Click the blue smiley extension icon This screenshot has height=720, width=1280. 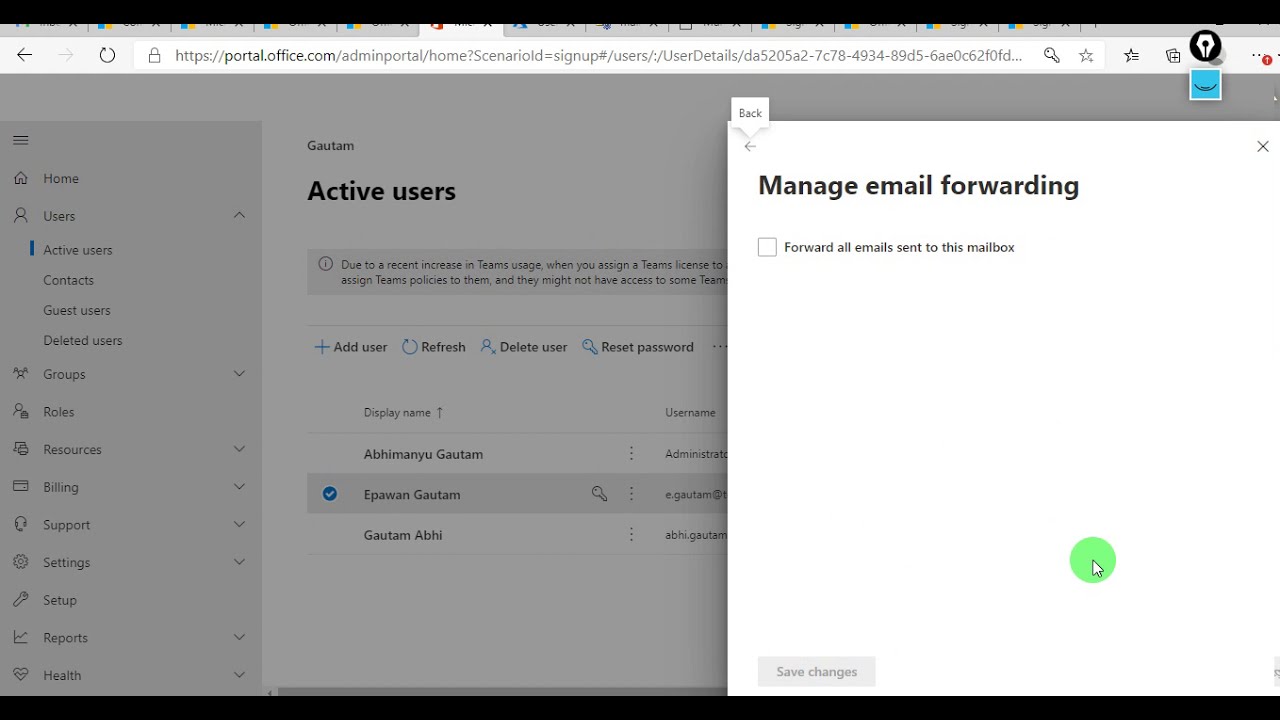1205,85
